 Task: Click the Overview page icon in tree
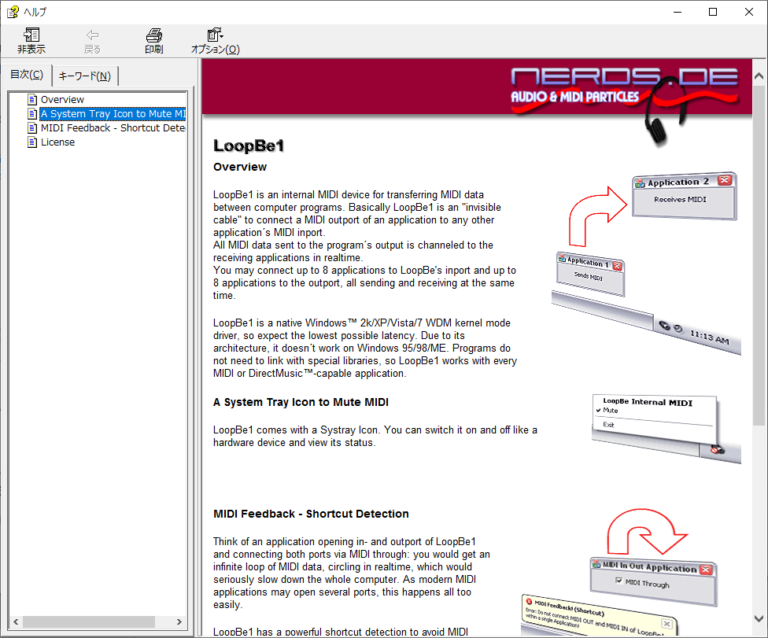(x=32, y=100)
